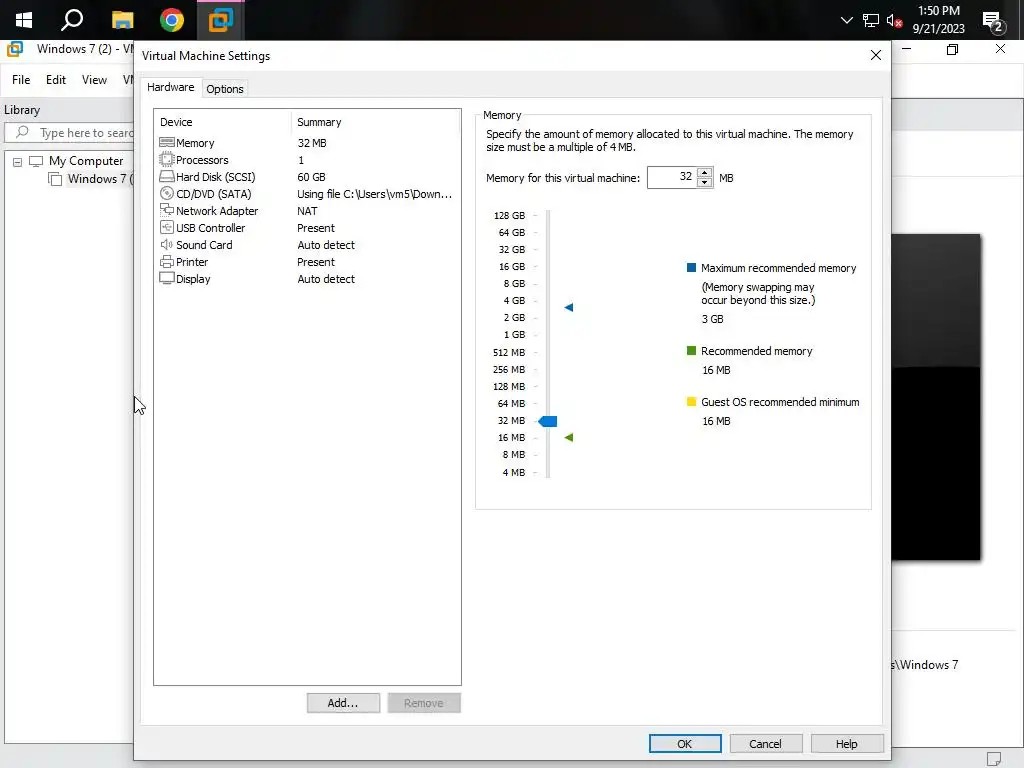Click the 128 GB slider label
The height and width of the screenshot is (768, 1024).
(509, 216)
